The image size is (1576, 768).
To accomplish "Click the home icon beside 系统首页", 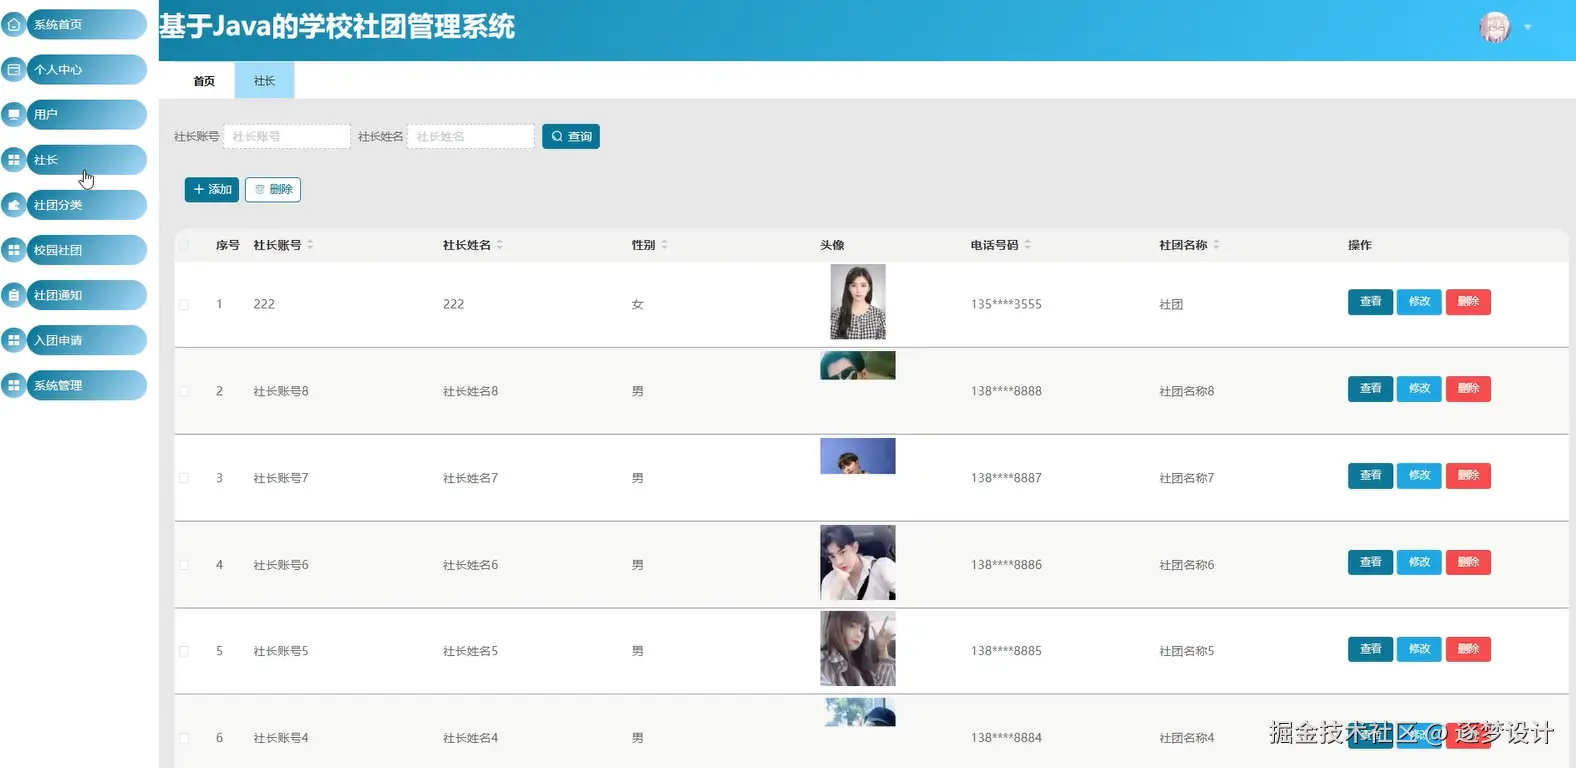I will click(x=14, y=24).
